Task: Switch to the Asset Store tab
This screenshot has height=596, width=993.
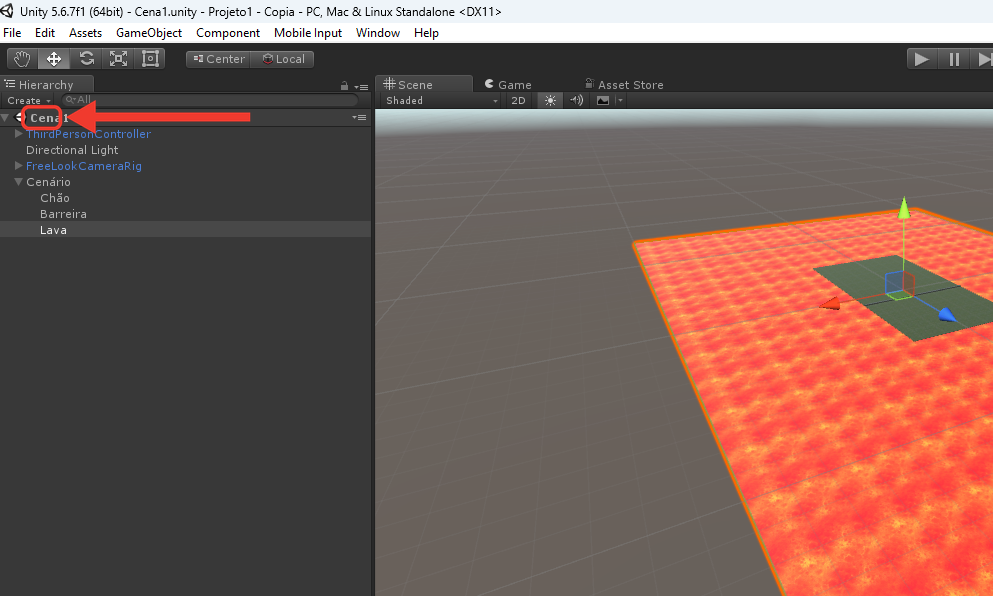Action: click(x=624, y=84)
